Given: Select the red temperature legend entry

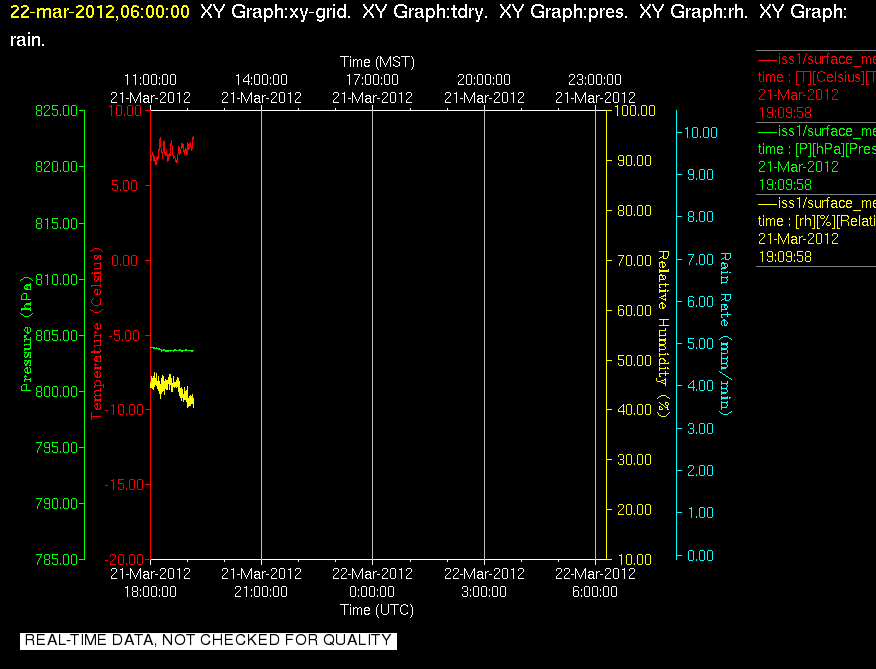Looking at the screenshot, I should [x=816, y=86].
